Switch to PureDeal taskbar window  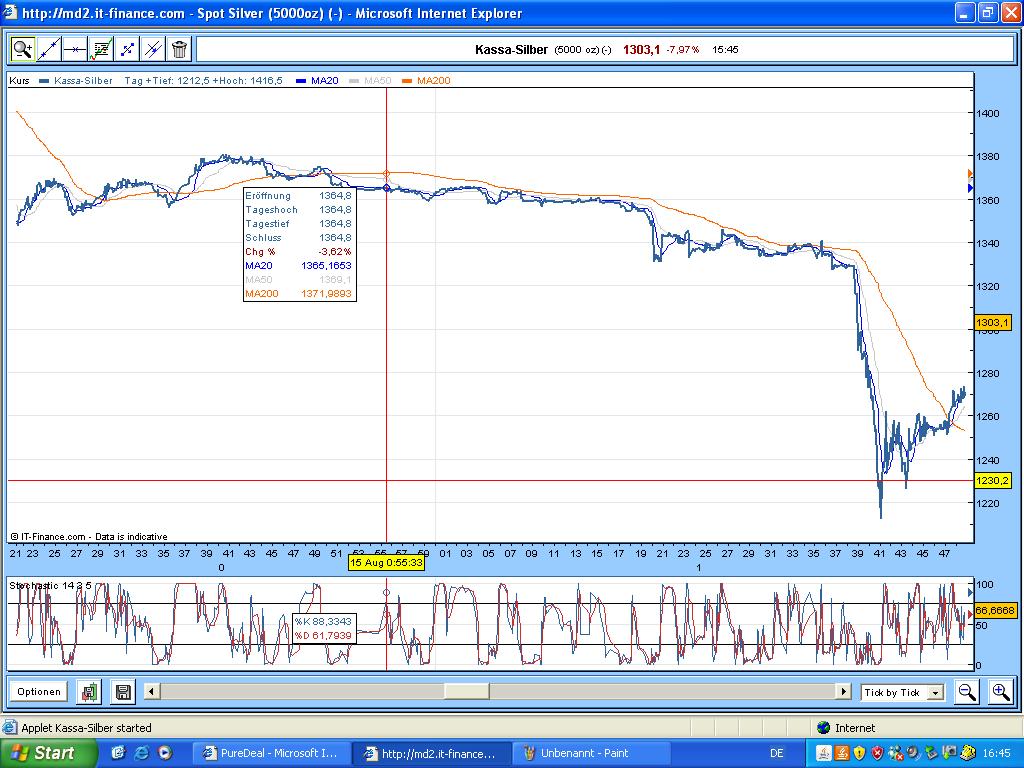coord(271,753)
